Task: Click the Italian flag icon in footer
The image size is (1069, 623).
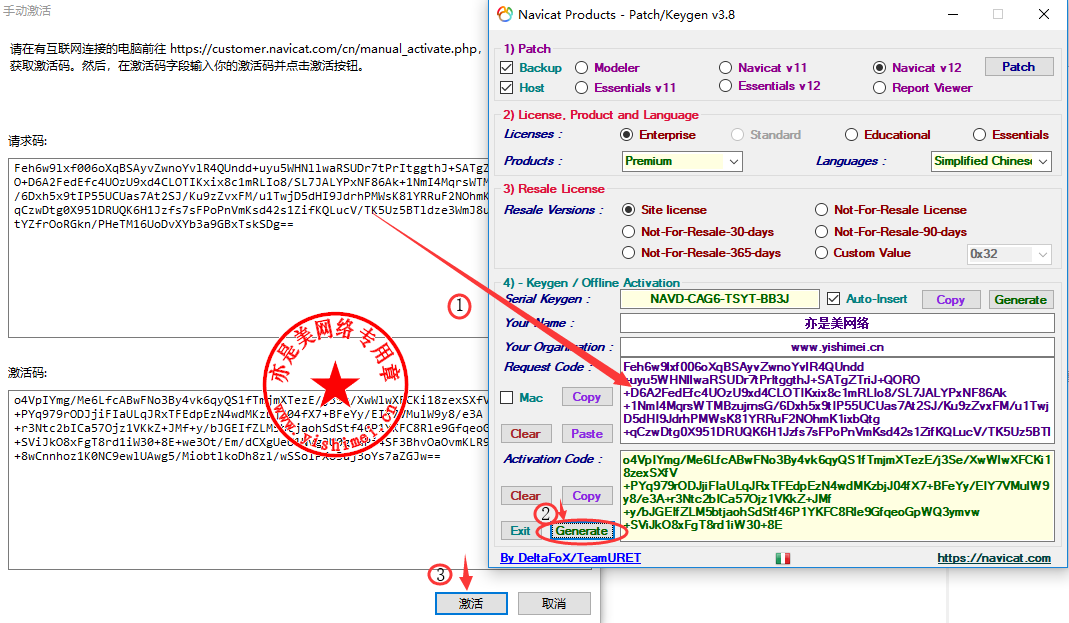Action: 783,558
